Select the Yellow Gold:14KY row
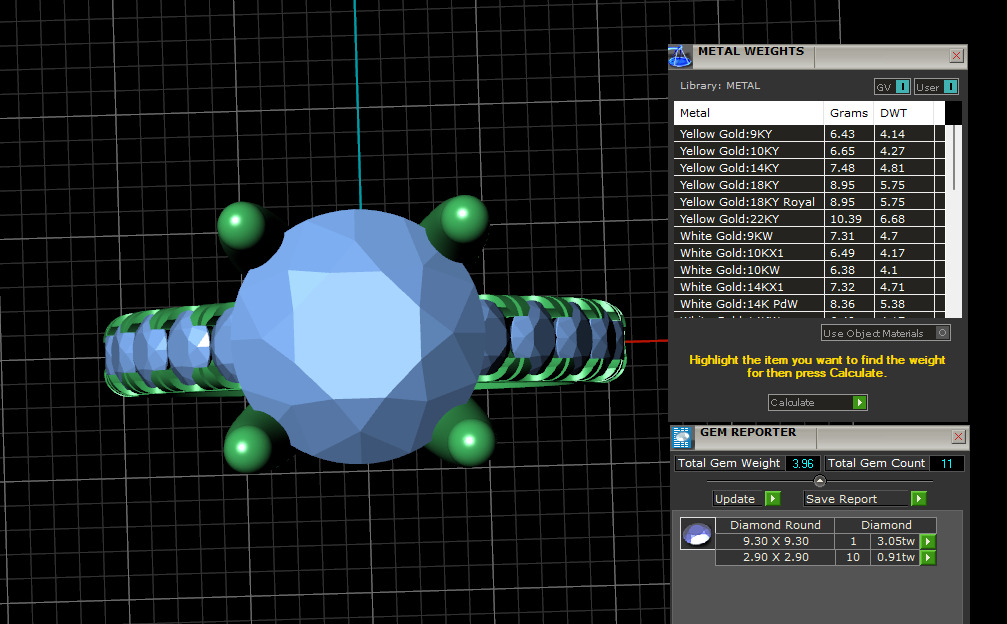 click(x=809, y=168)
